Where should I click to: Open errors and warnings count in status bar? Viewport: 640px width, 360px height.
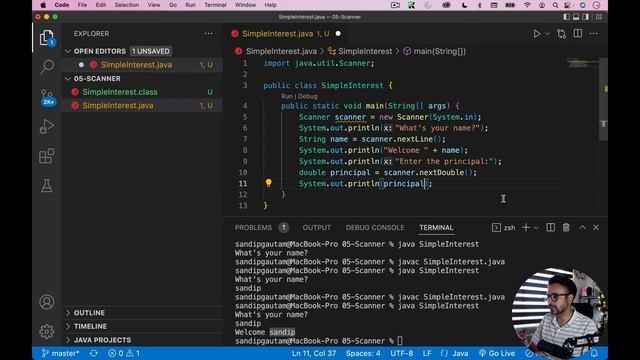tap(124, 353)
